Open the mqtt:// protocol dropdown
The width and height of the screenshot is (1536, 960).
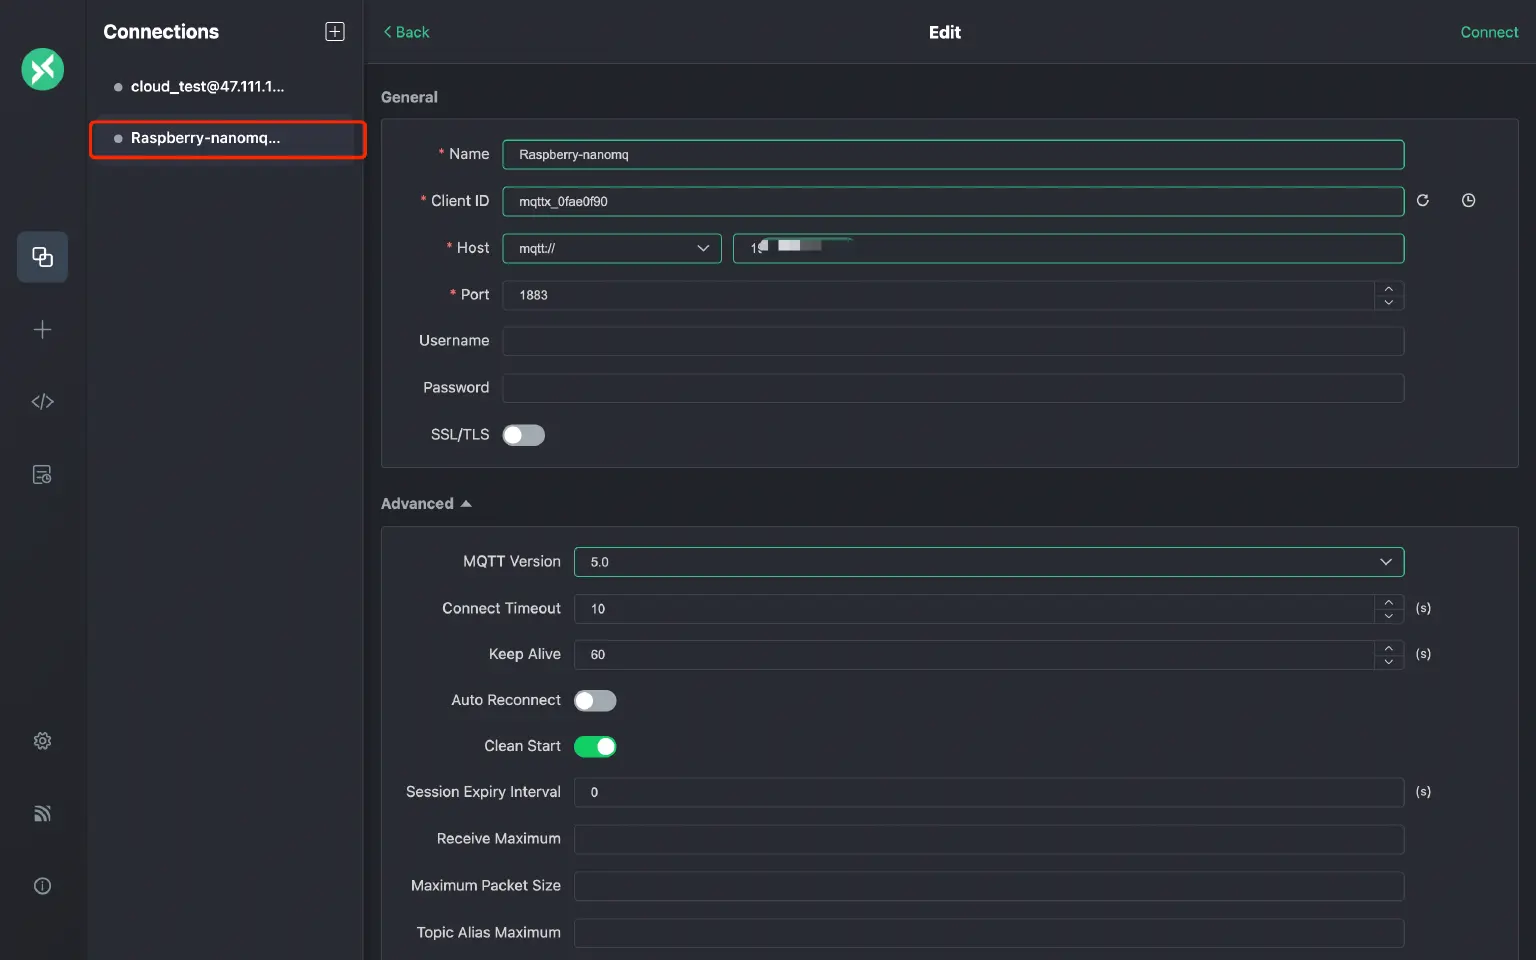(611, 248)
